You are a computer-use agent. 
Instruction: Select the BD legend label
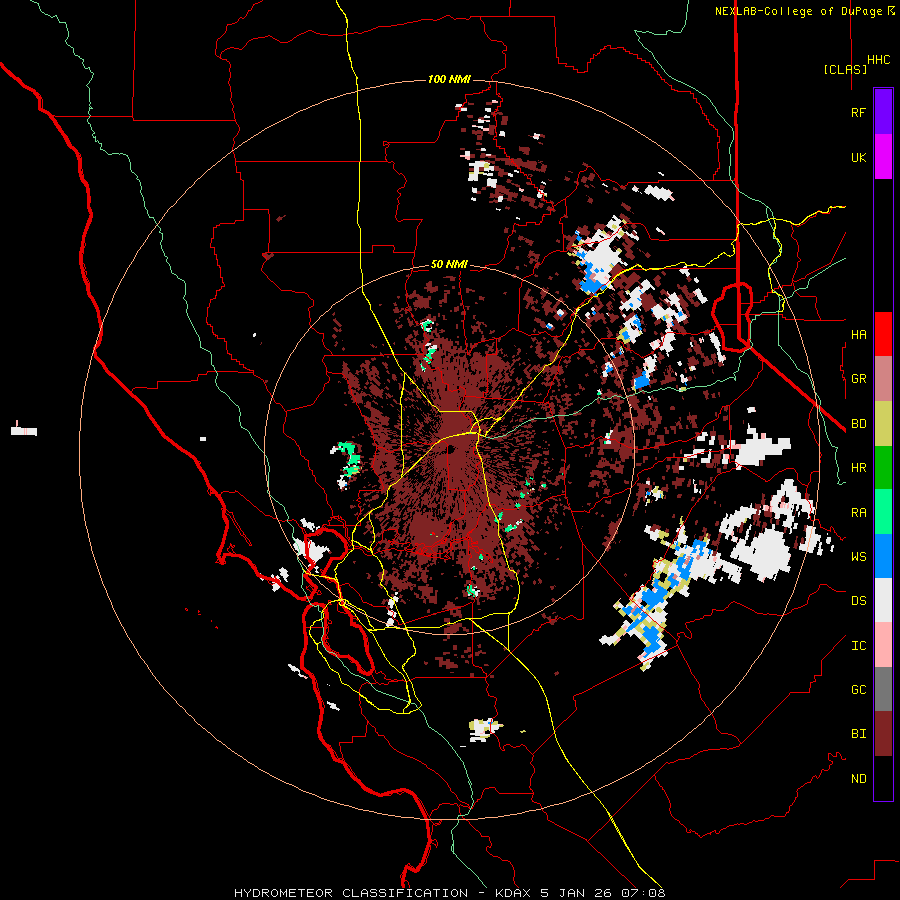click(x=858, y=424)
